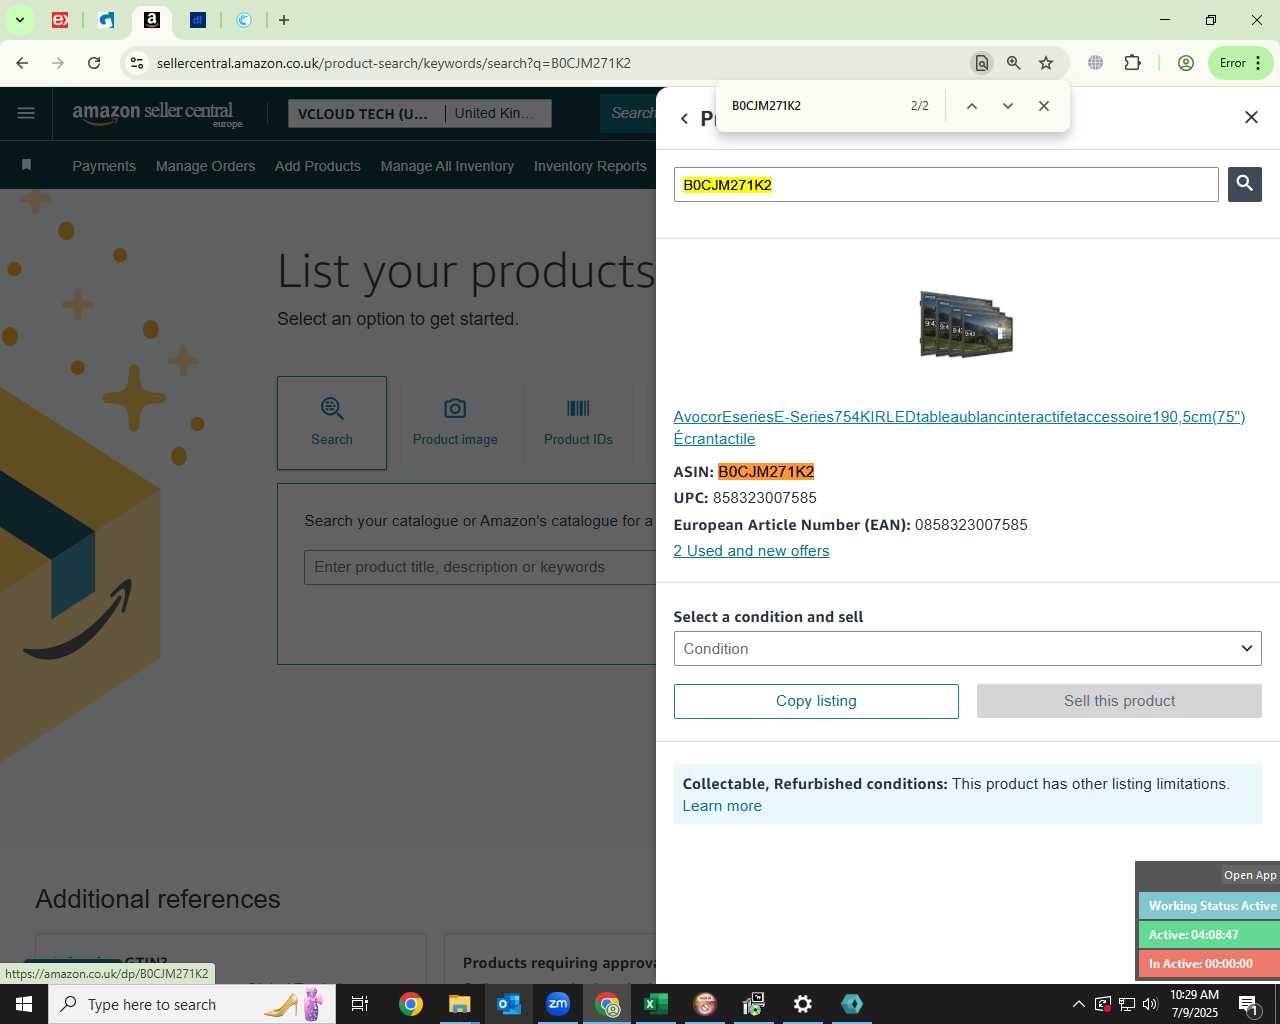Select the Product IDs option card
The height and width of the screenshot is (1024, 1280).
tap(578, 423)
